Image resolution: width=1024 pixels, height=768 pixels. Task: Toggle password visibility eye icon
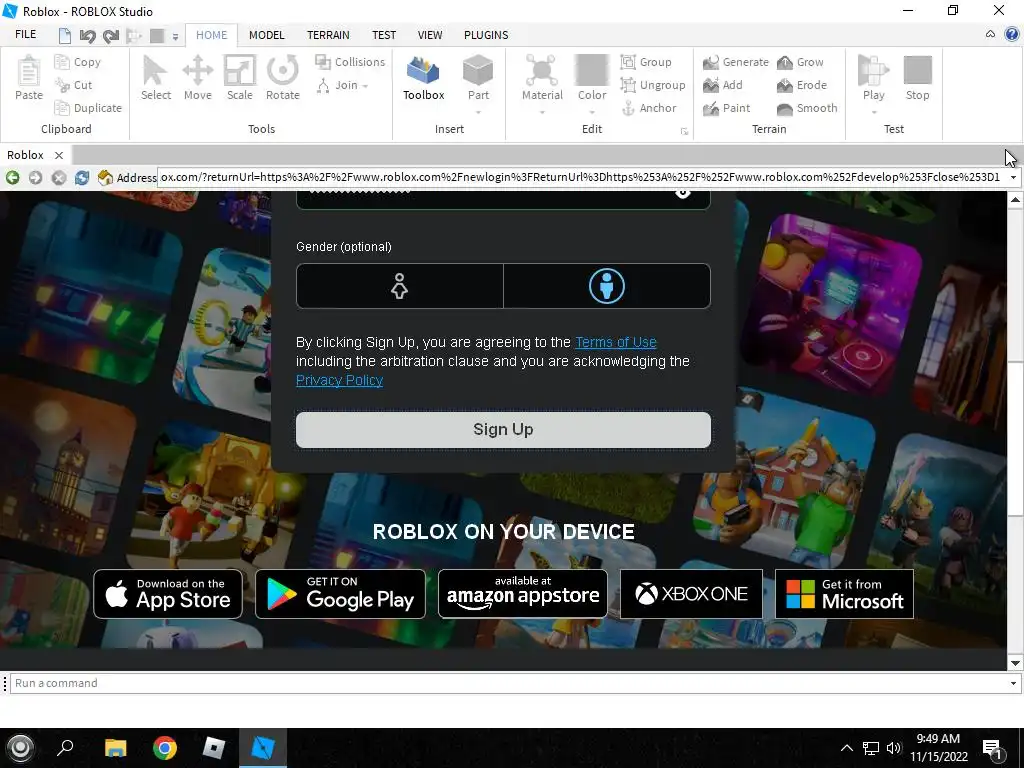(682, 193)
